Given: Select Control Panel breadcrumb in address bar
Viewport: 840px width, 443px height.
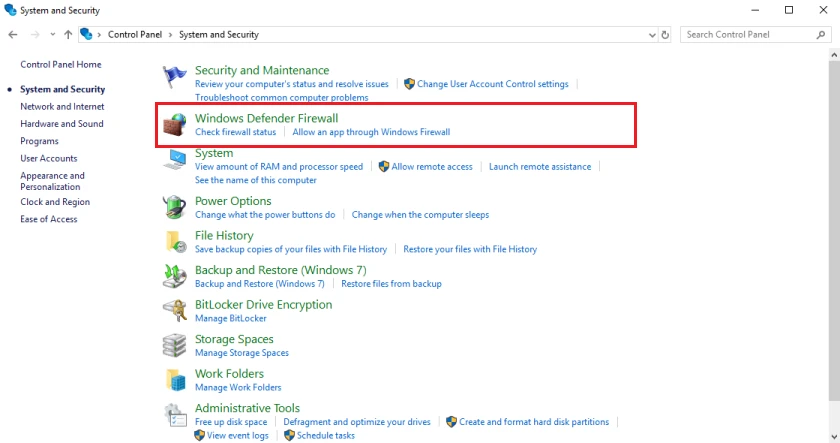Looking at the screenshot, I should click(x=135, y=35).
